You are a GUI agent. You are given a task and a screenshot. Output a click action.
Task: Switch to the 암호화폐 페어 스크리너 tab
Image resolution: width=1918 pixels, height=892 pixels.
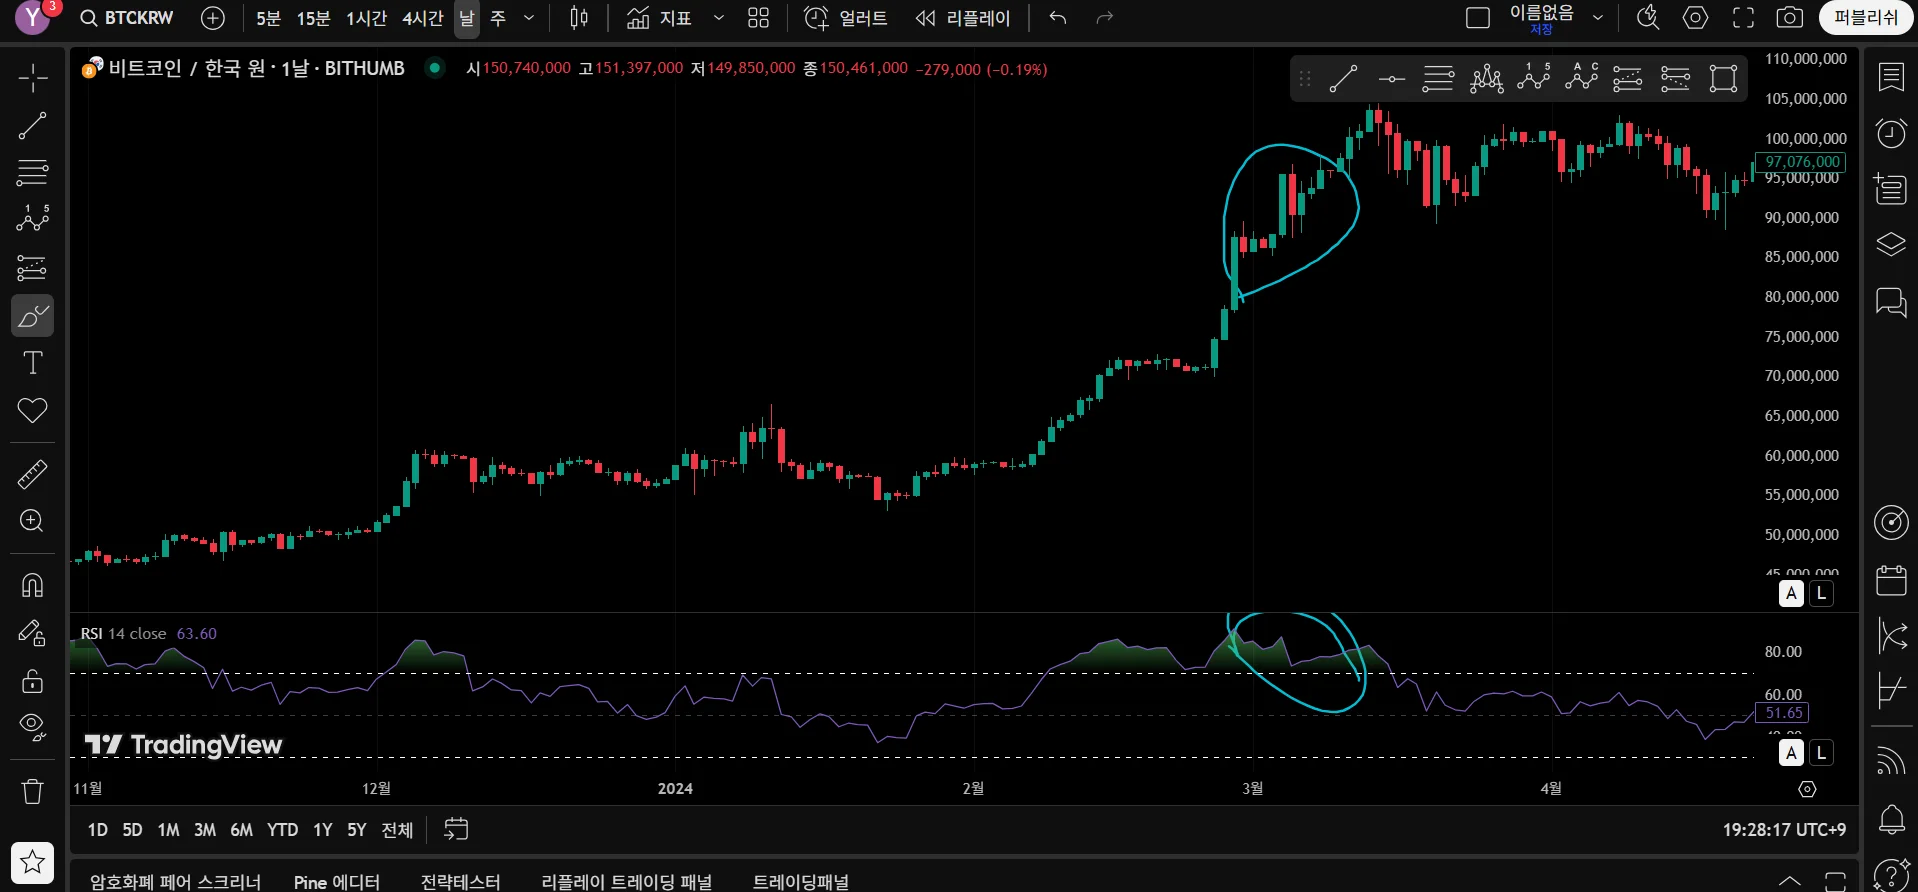tap(175, 882)
